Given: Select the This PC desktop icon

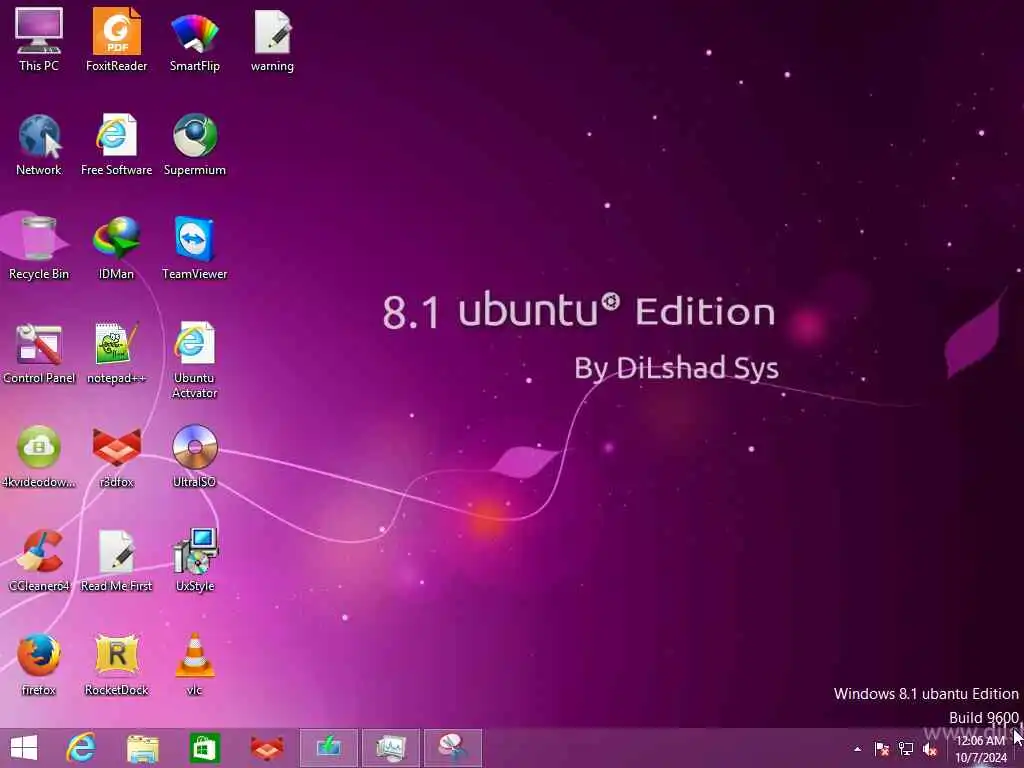Looking at the screenshot, I should [x=39, y=39].
